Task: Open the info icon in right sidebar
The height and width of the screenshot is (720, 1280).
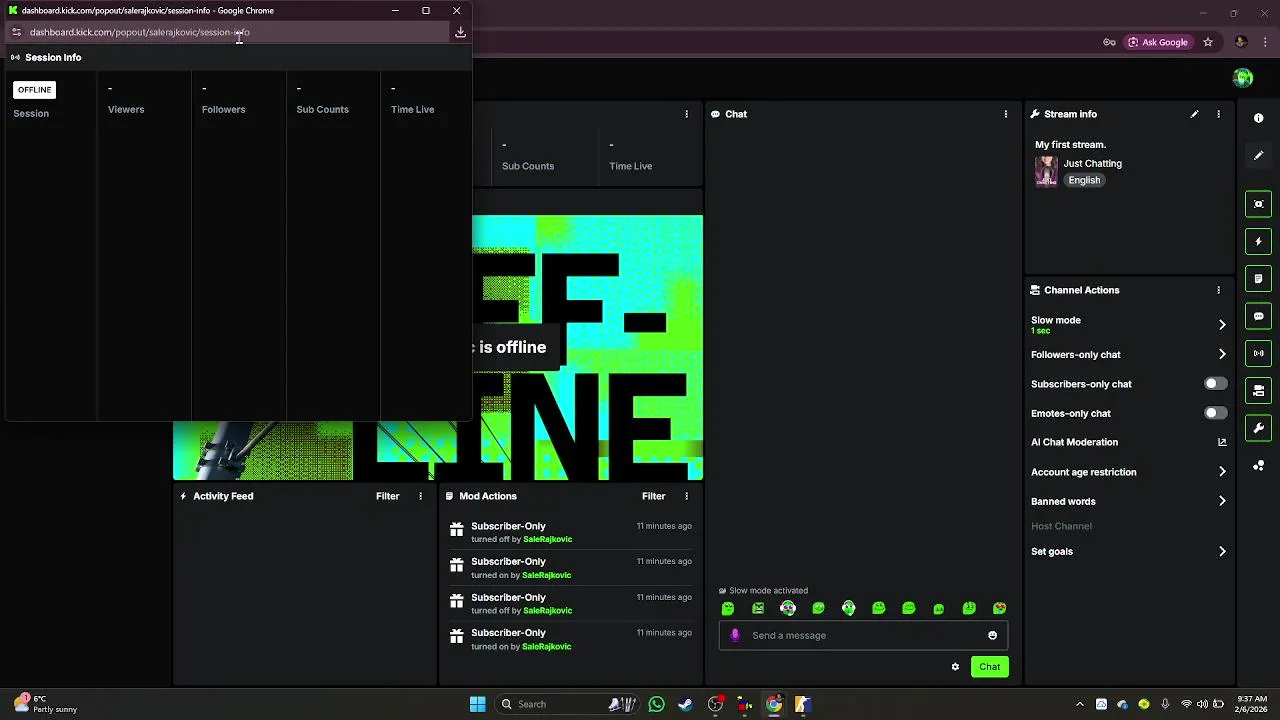Action: [x=1258, y=118]
